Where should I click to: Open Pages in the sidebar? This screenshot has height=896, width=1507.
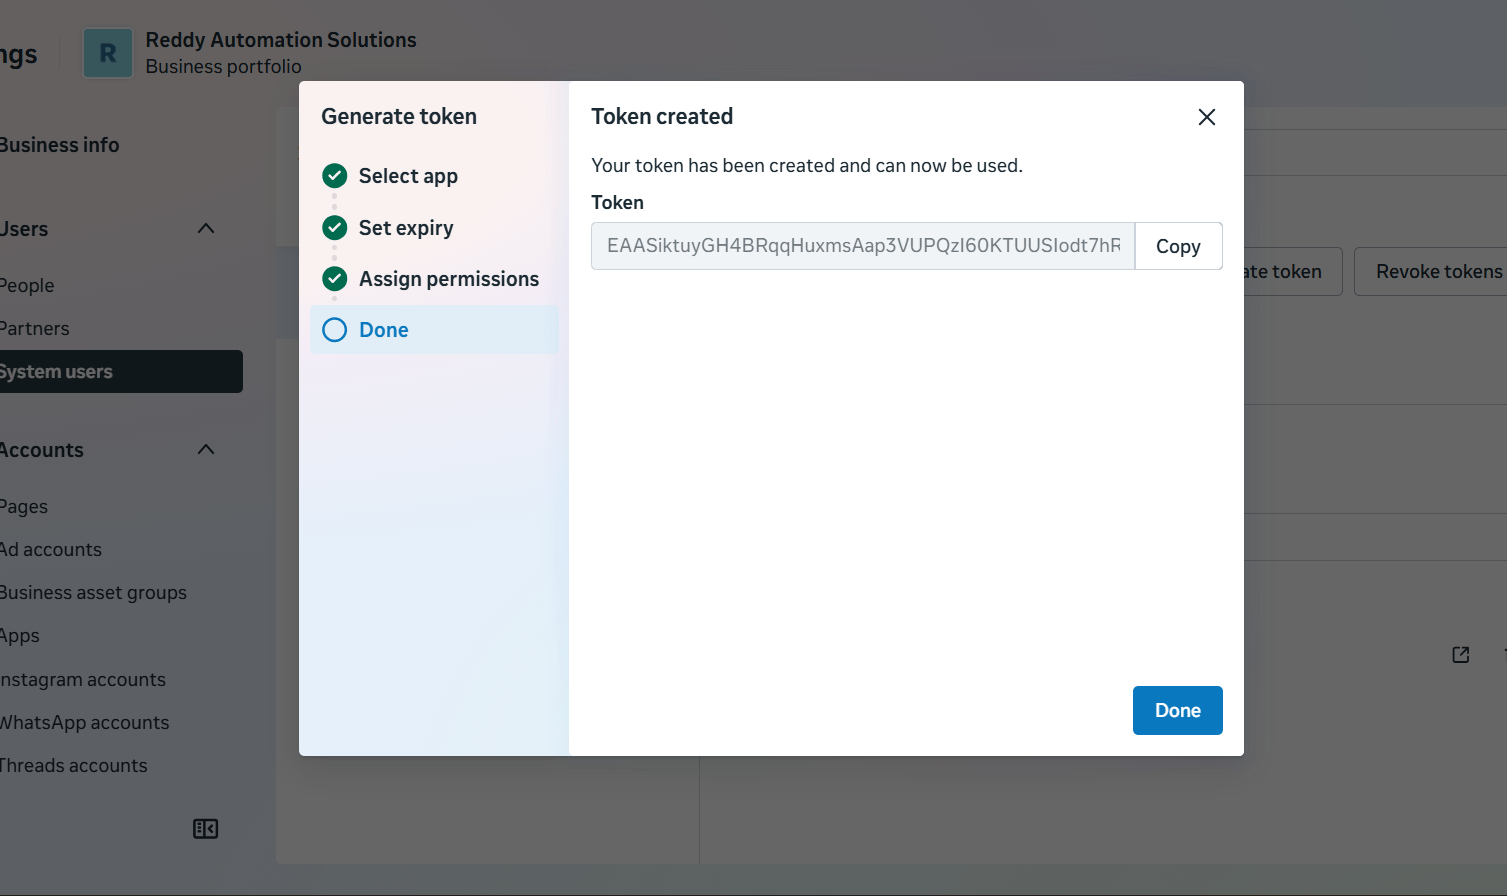(x=24, y=506)
